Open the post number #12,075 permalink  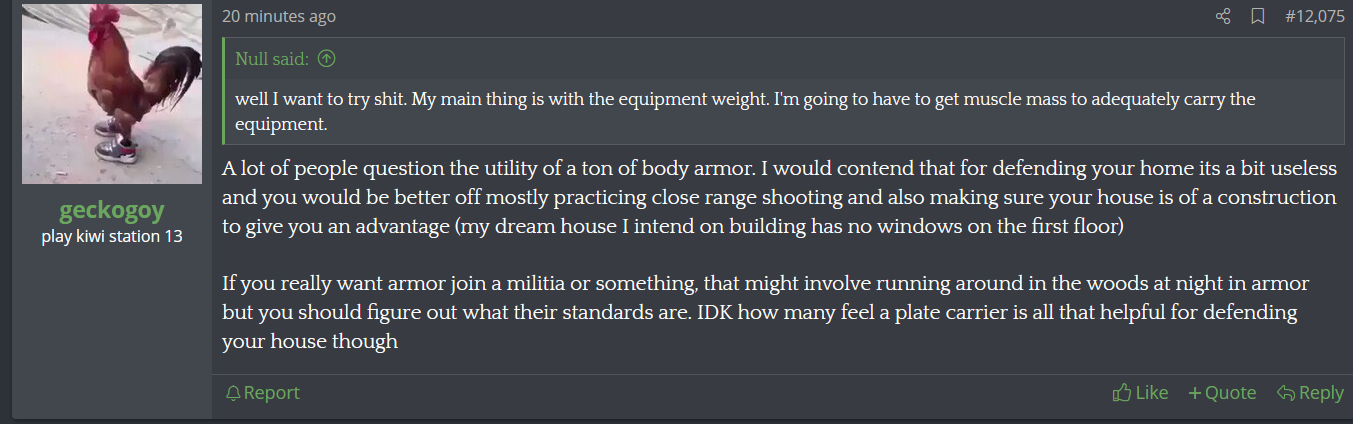[x=1314, y=16]
